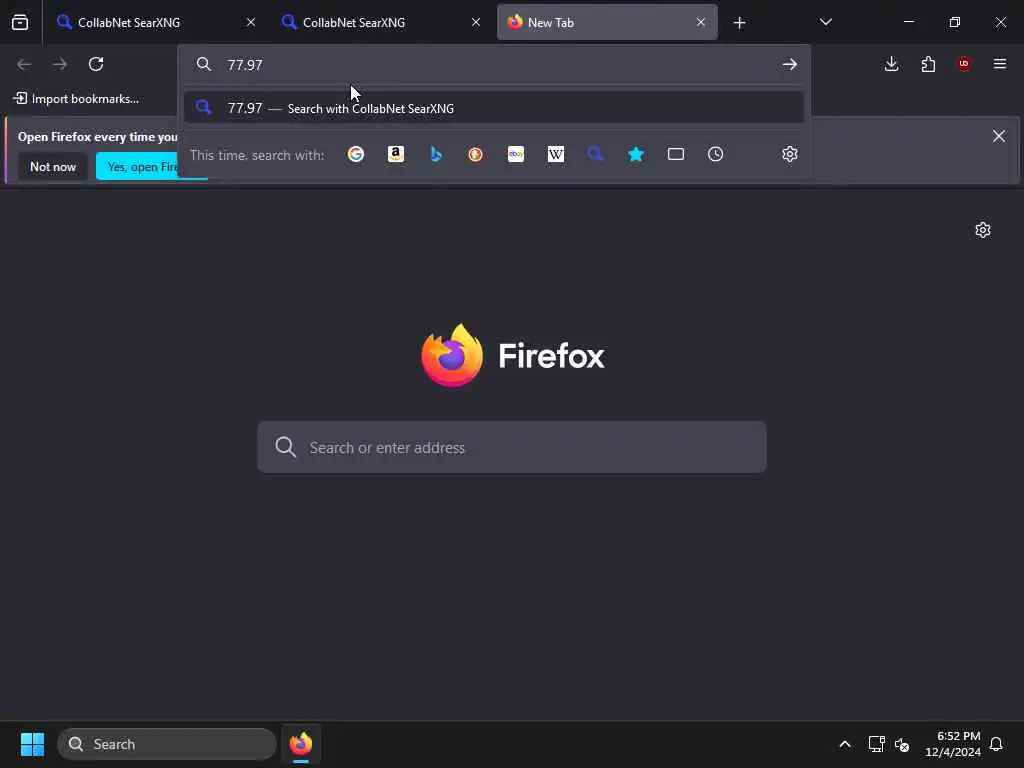Search in History clock icon
The width and height of the screenshot is (1024, 768).
(716, 154)
